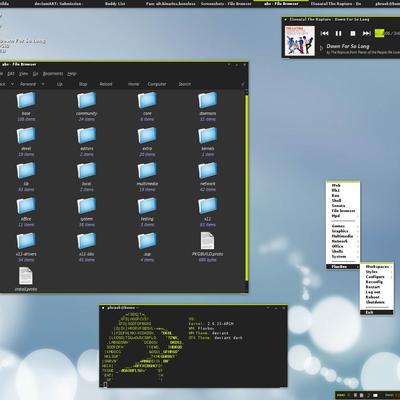Image resolution: width=400 pixels, height=400 pixels.
Task: Expand the Graphics submenu
Action: [x=343, y=231]
